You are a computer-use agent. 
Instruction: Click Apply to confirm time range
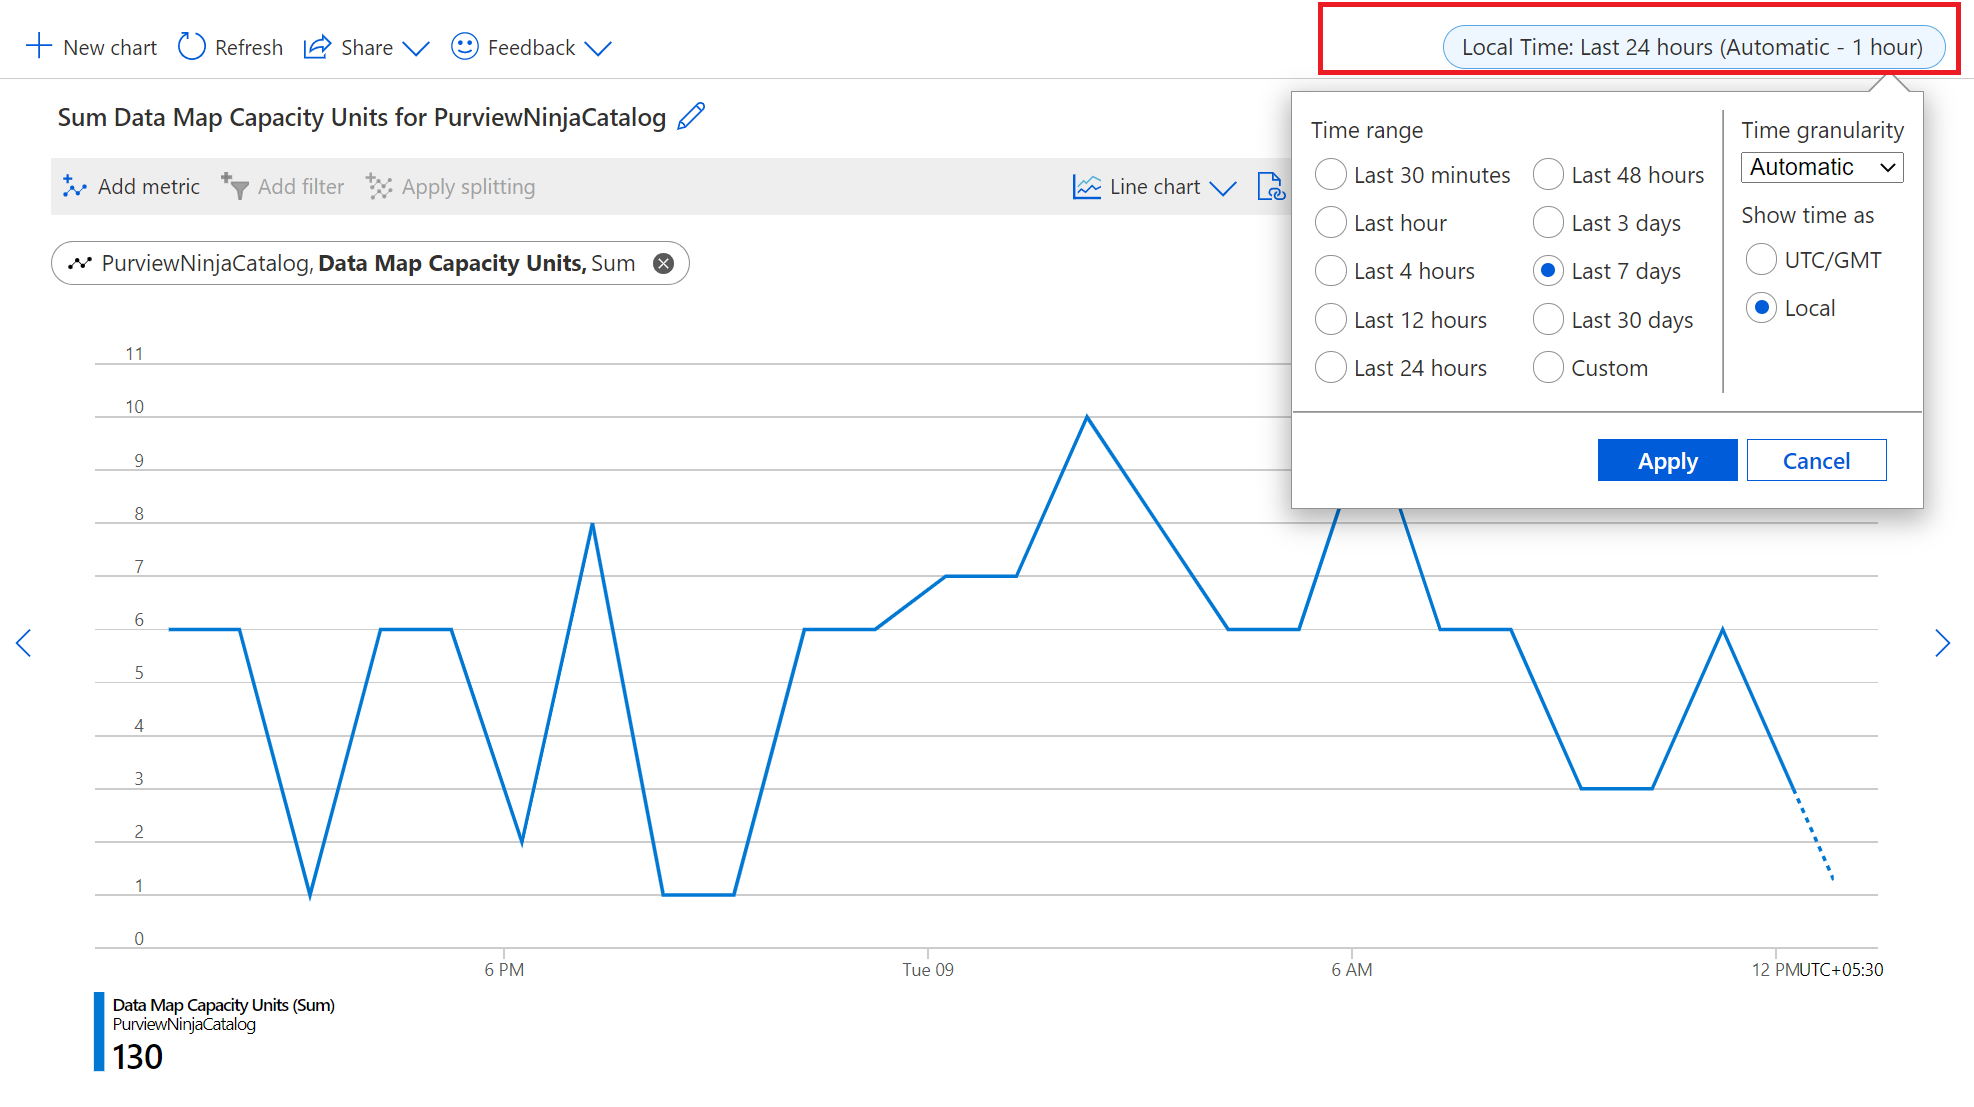click(x=1665, y=459)
